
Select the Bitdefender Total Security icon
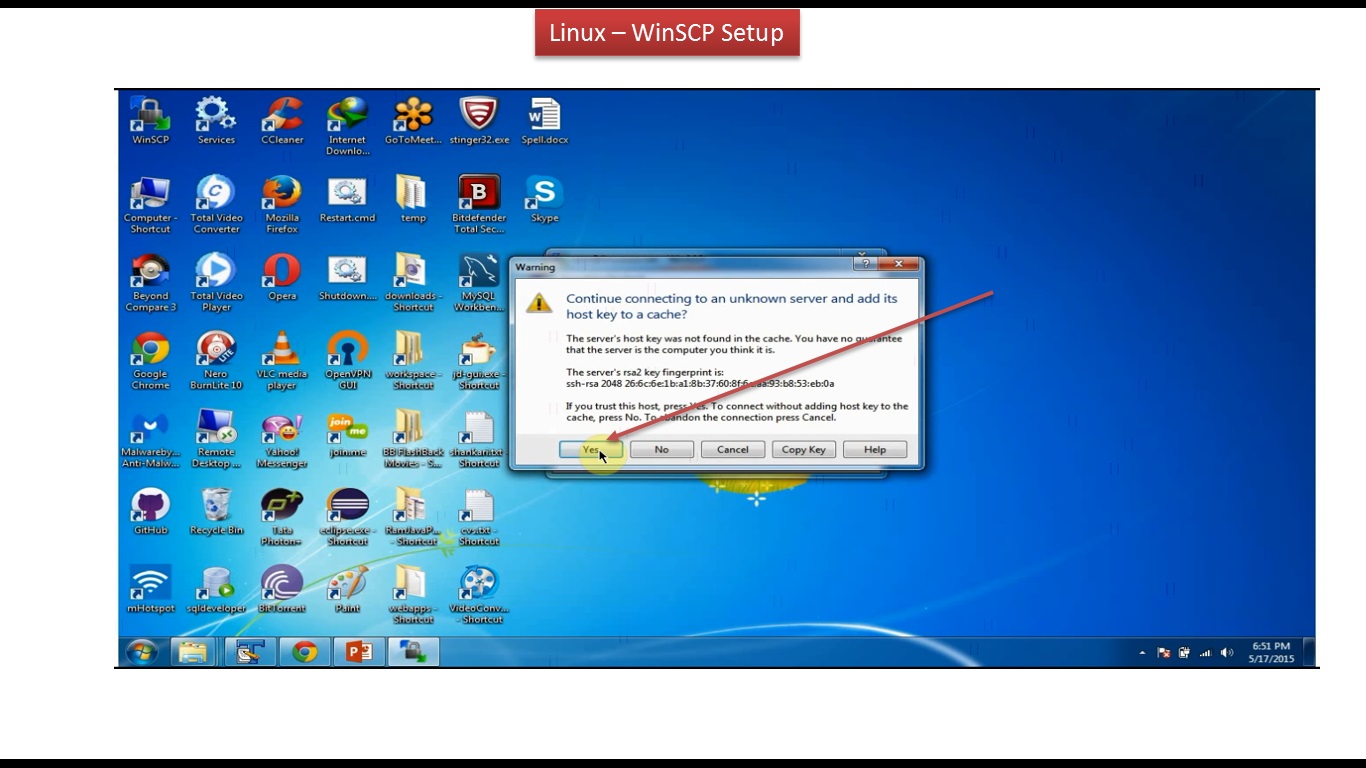click(479, 205)
